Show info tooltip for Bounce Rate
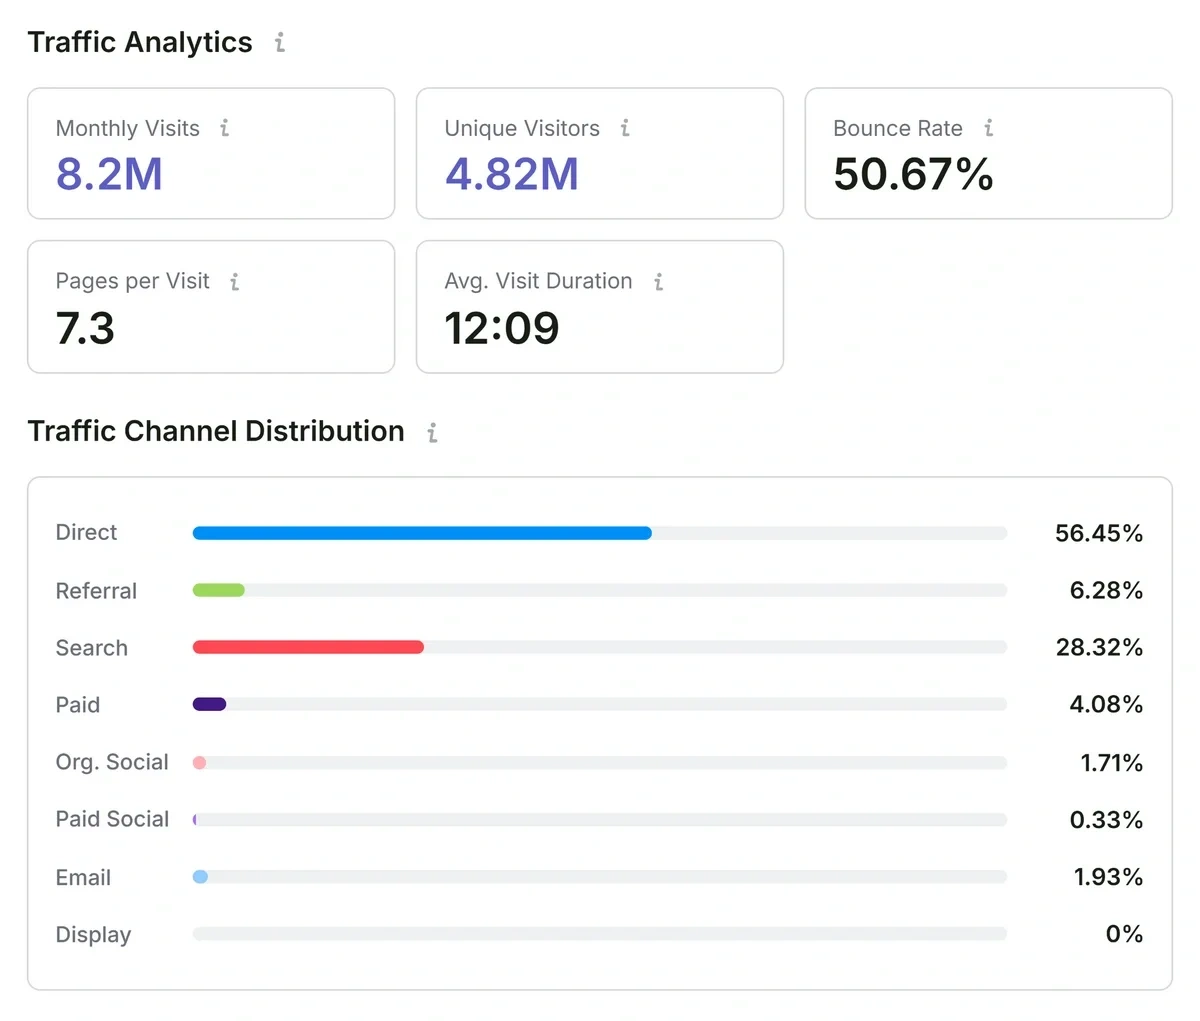 click(x=988, y=128)
